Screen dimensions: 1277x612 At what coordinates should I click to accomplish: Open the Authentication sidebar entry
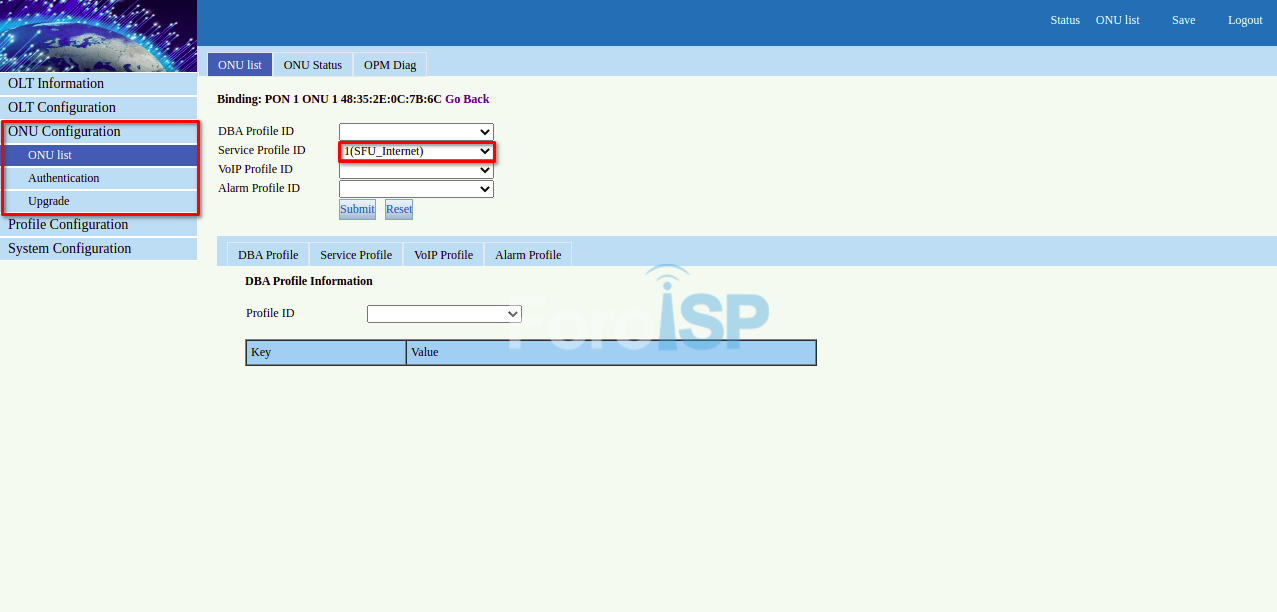pyautogui.click(x=63, y=177)
